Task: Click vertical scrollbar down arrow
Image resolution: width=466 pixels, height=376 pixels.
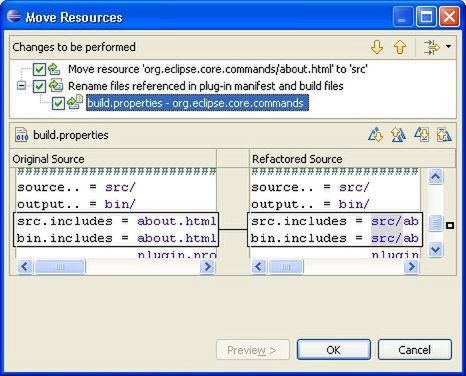Action: (436, 249)
